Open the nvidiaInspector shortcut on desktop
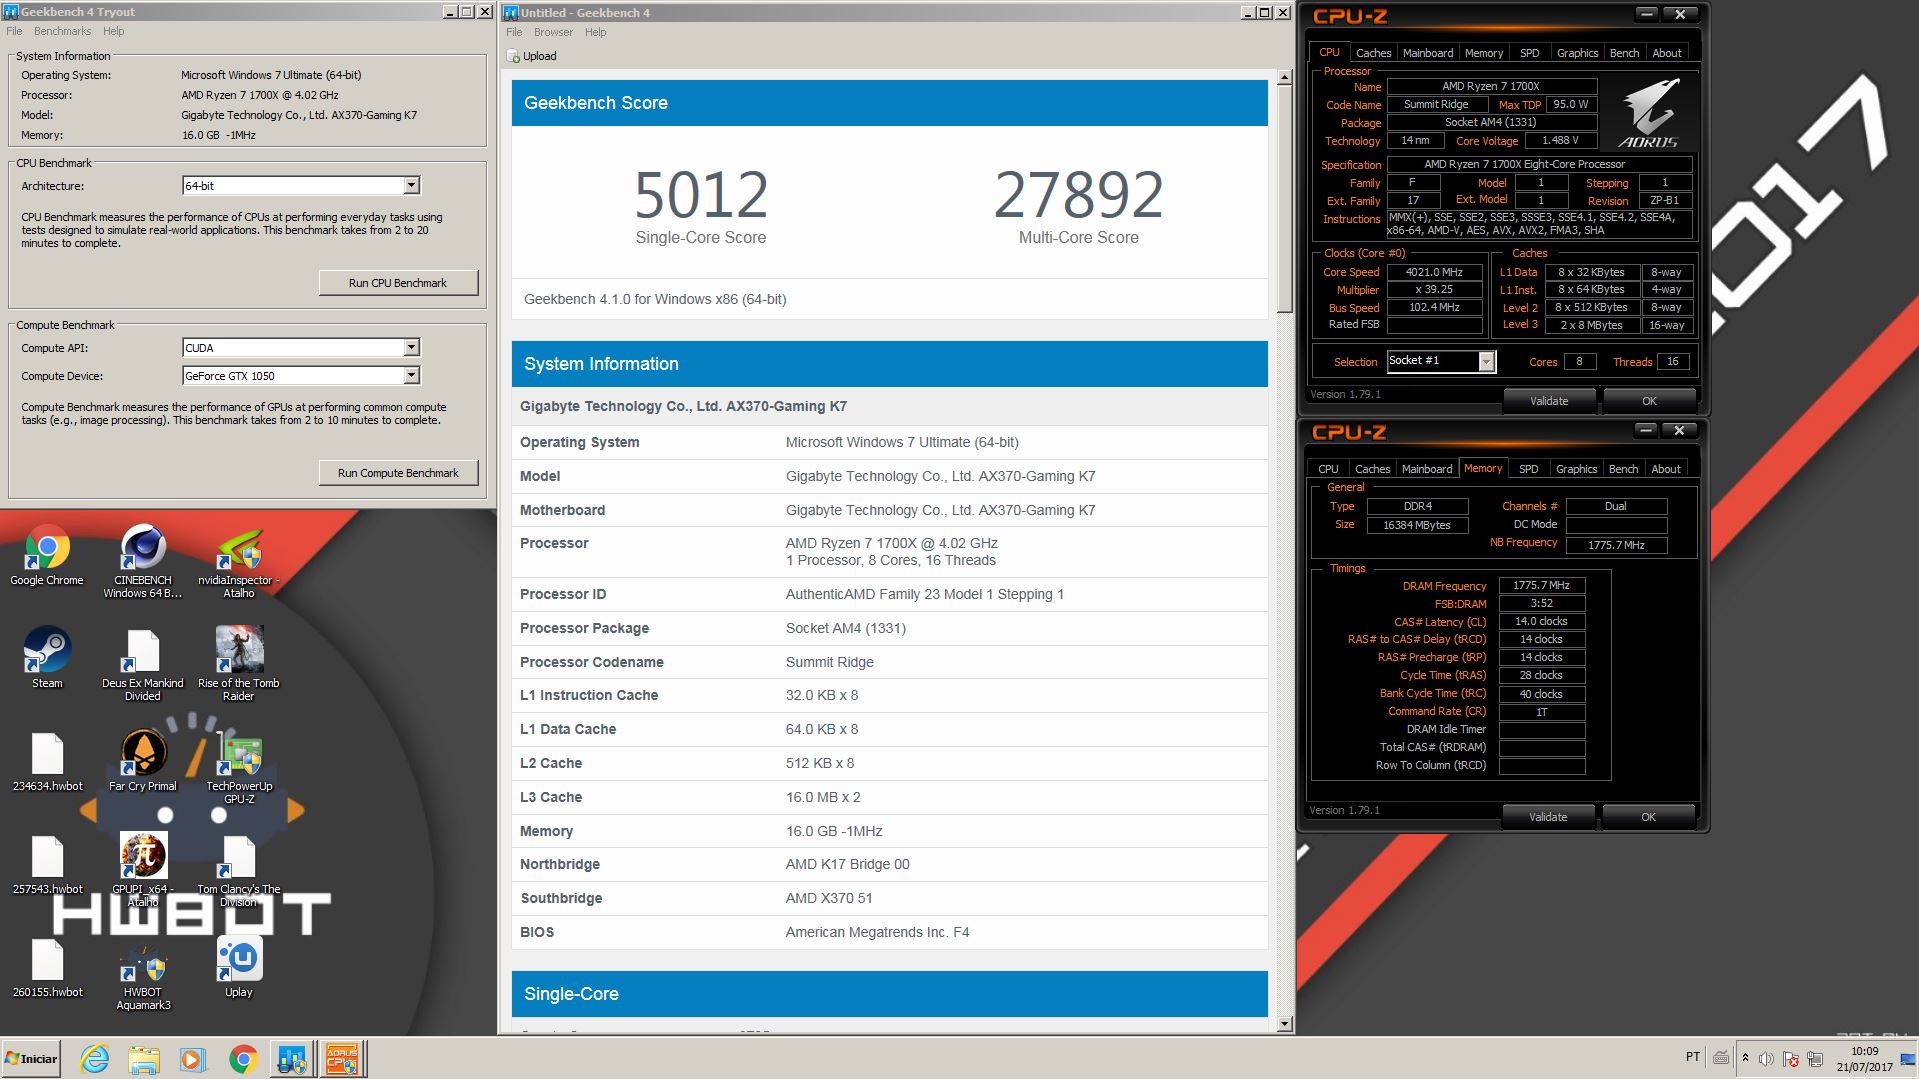The image size is (1919, 1079). click(239, 562)
